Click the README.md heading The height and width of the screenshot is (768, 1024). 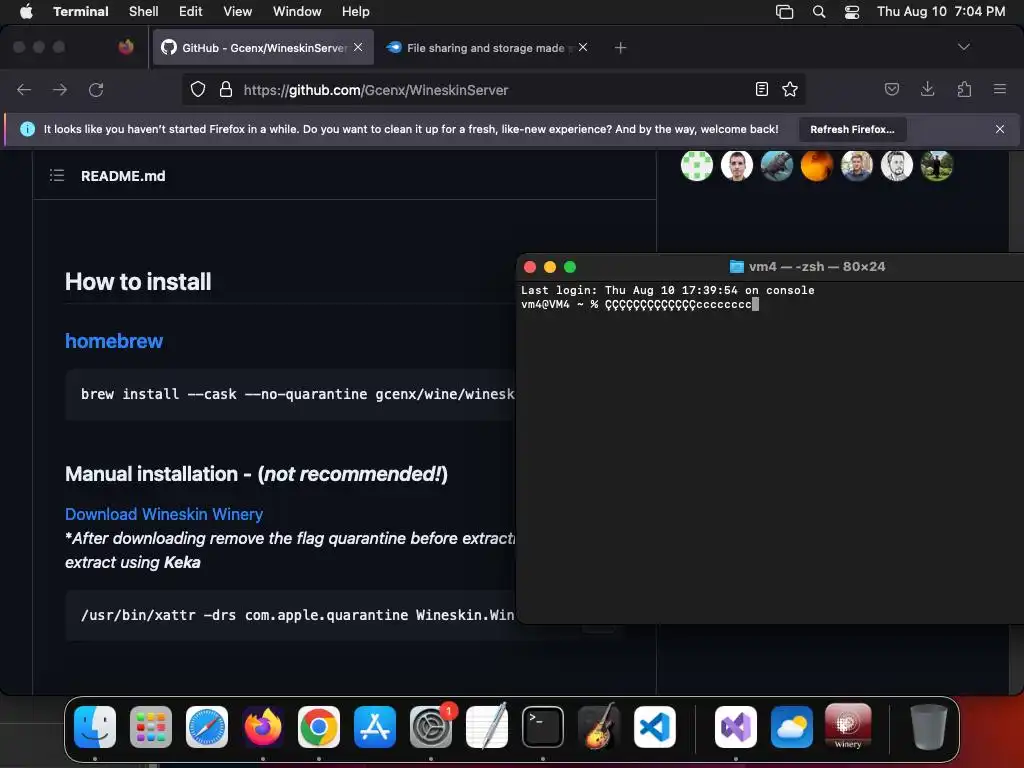(123, 176)
